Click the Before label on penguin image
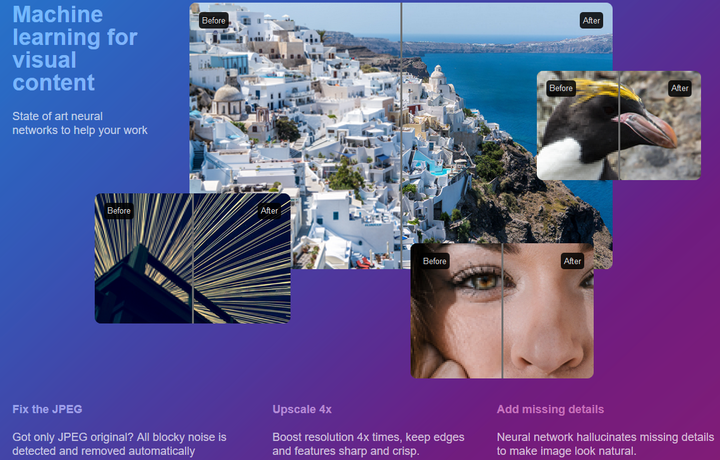This screenshot has width=720, height=460. tap(561, 88)
